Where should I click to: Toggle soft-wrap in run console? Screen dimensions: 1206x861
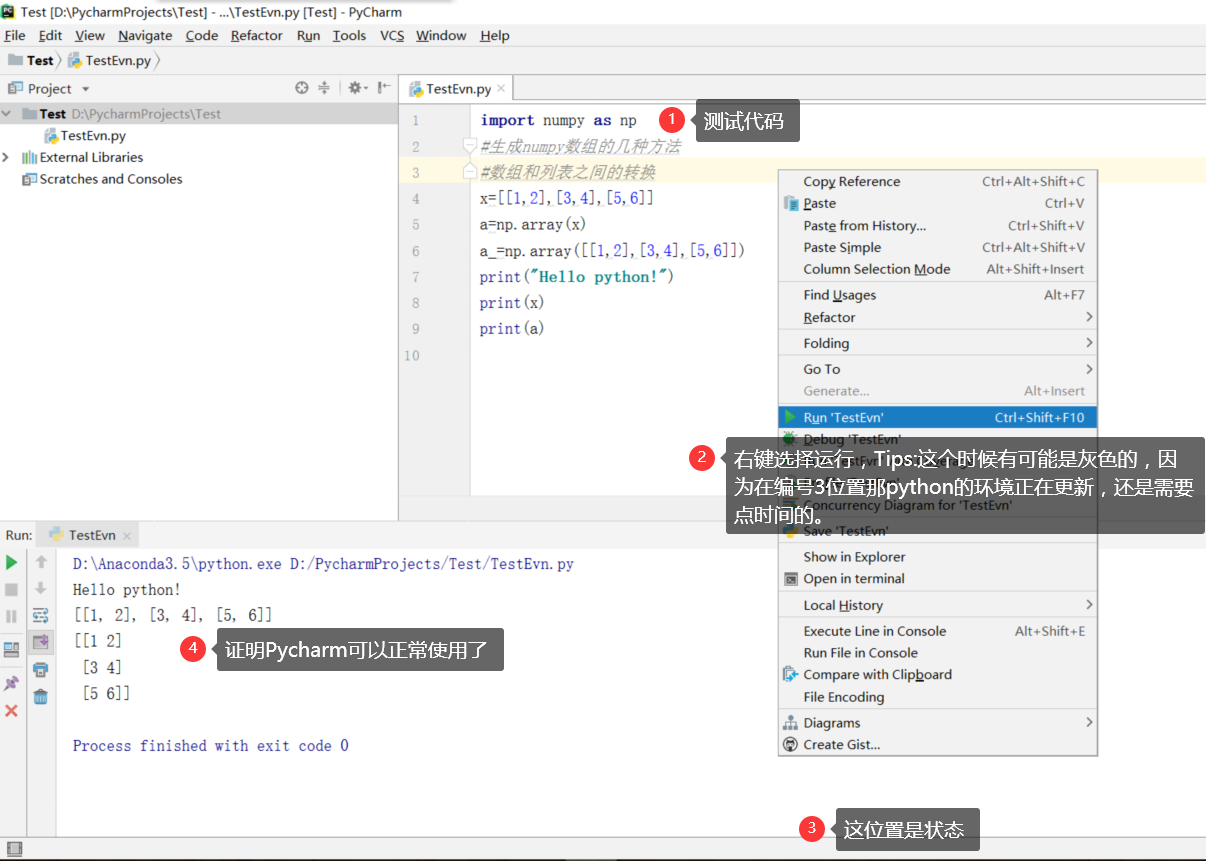pos(40,616)
